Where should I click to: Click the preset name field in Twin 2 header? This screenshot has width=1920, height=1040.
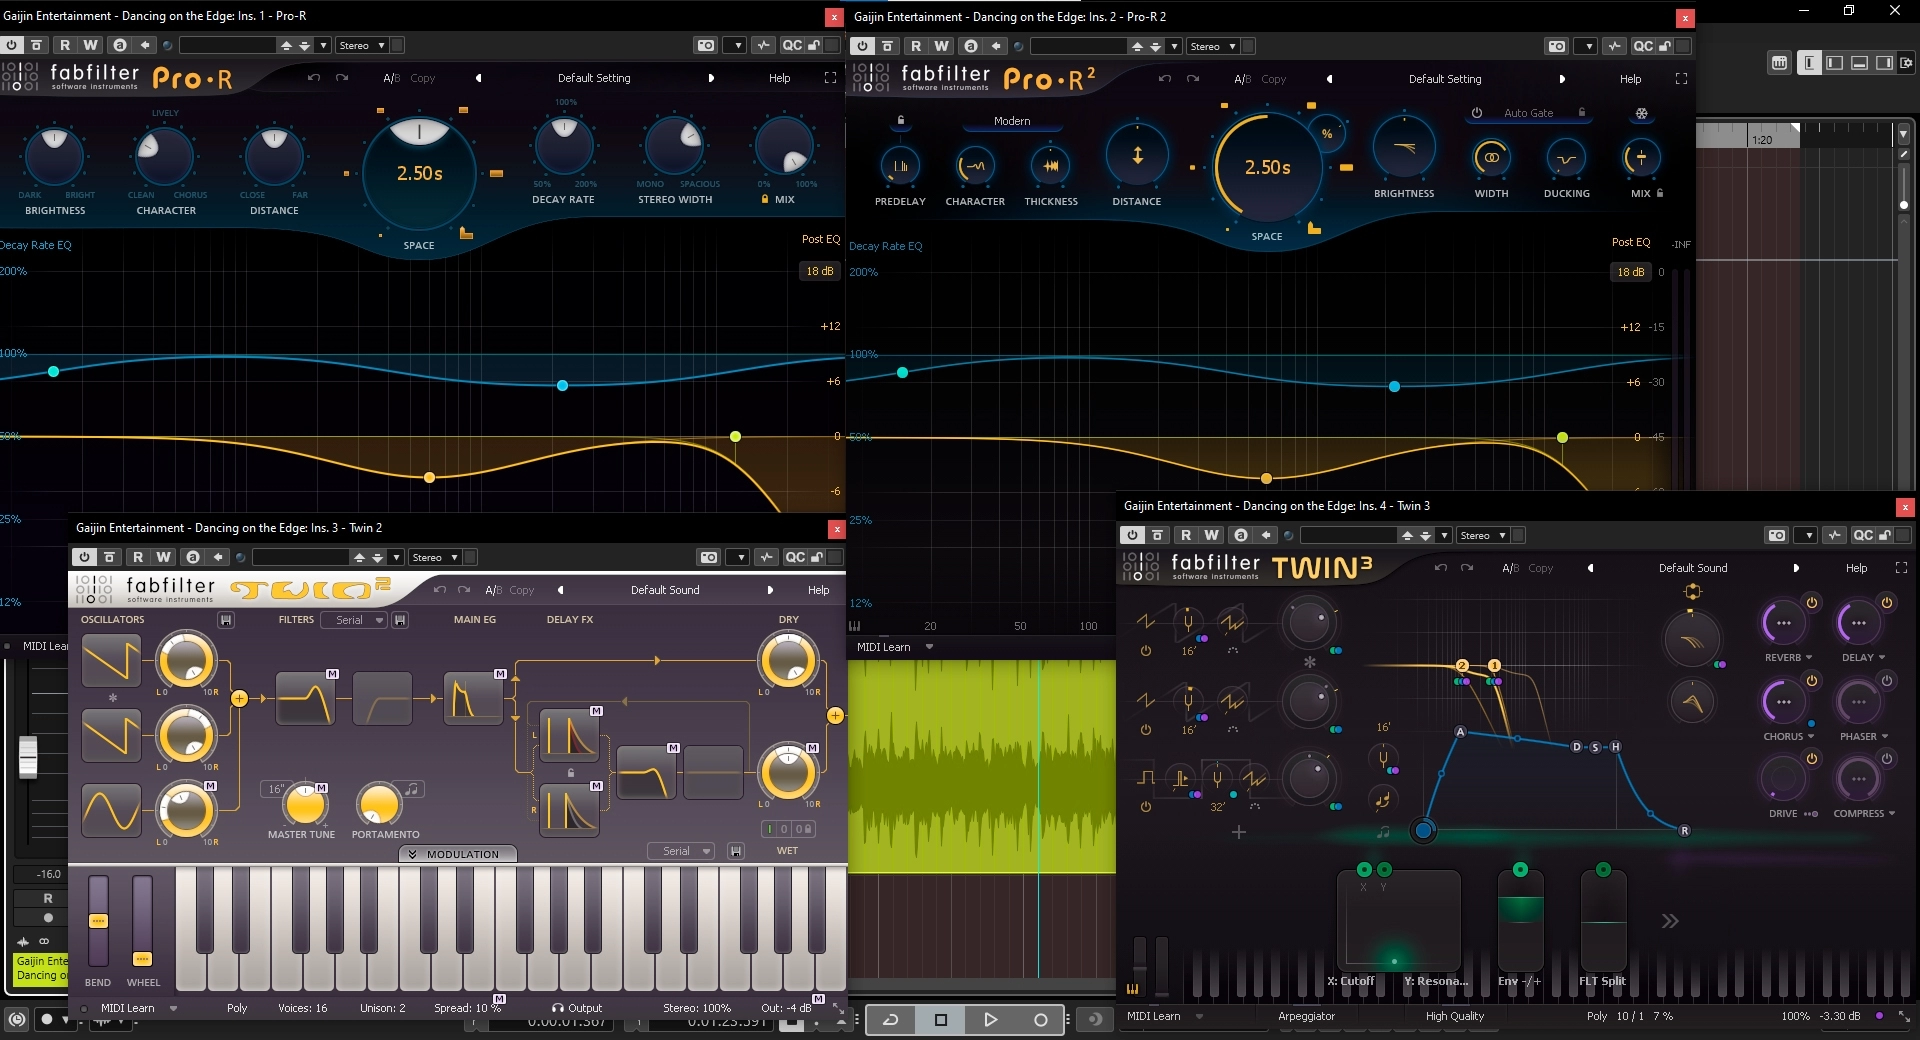click(301, 557)
